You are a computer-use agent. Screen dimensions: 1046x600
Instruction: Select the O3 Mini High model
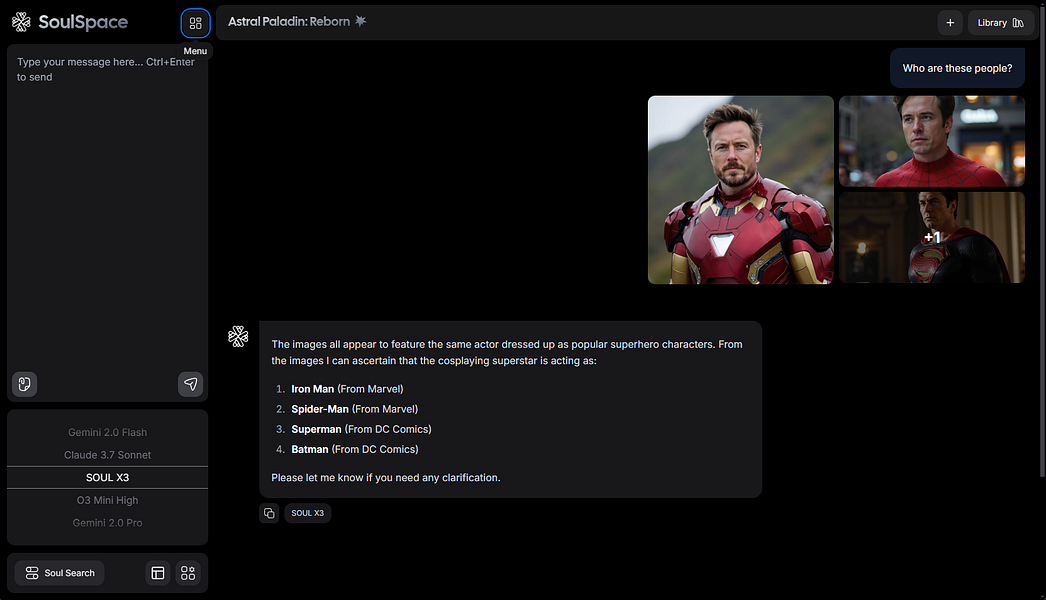click(x=107, y=501)
